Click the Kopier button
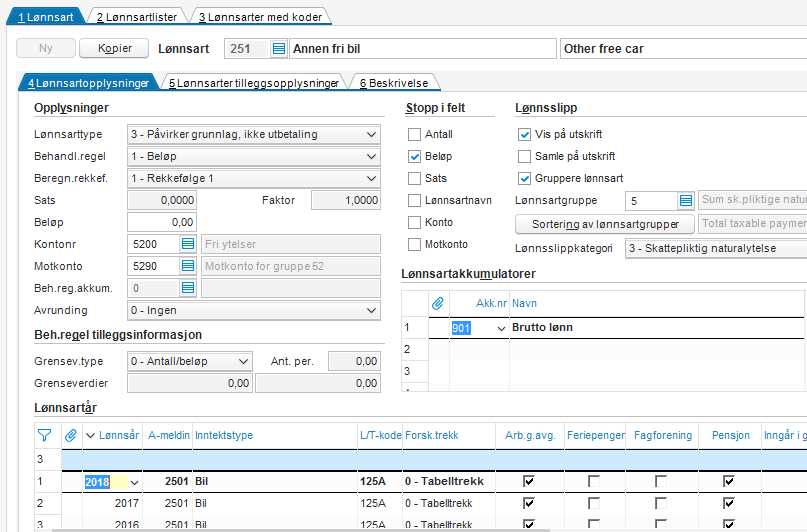807x532 pixels. [x=114, y=48]
